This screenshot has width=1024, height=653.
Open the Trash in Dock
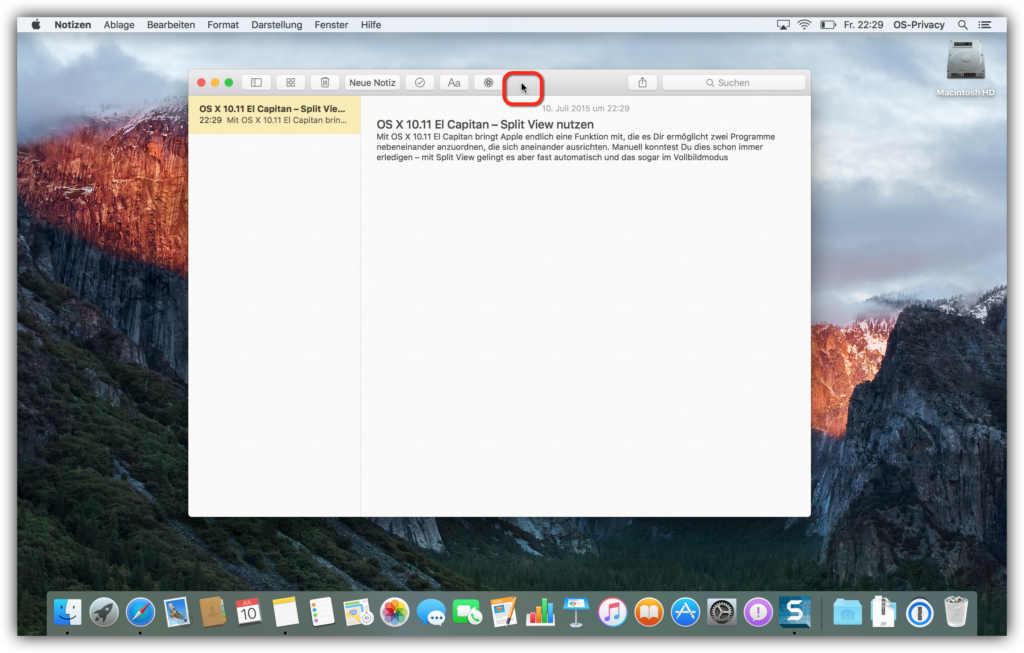pos(955,611)
